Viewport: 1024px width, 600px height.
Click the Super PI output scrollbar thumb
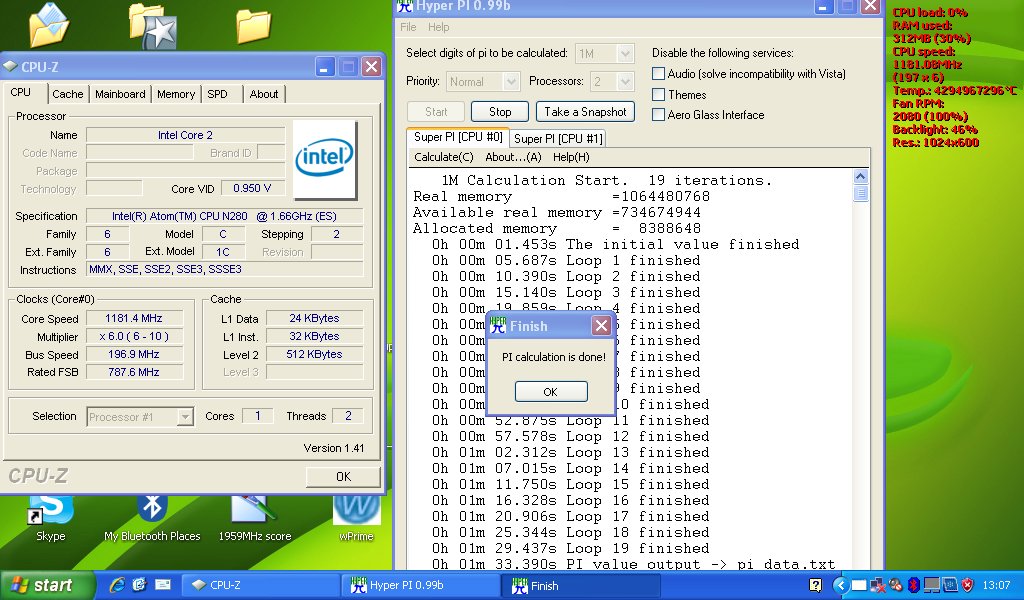(x=860, y=193)
